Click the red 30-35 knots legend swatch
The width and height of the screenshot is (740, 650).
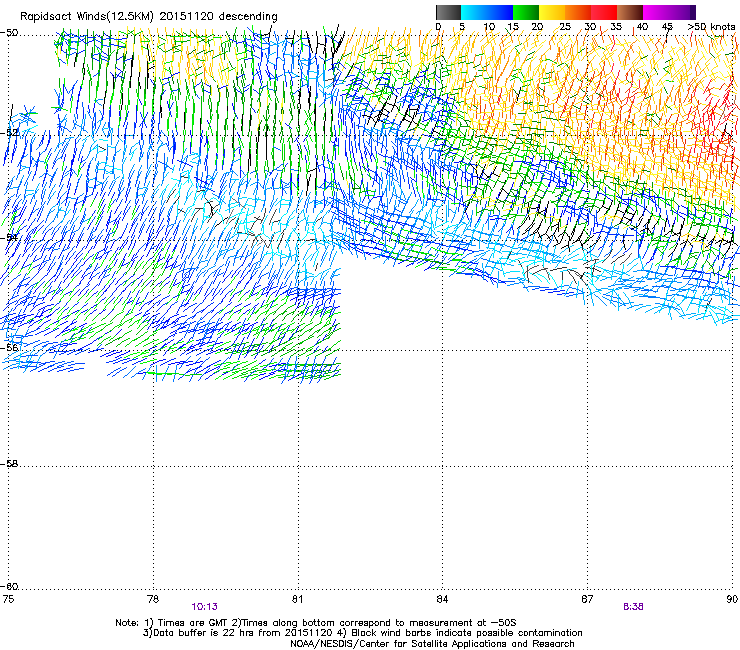[x=604, y=12]
